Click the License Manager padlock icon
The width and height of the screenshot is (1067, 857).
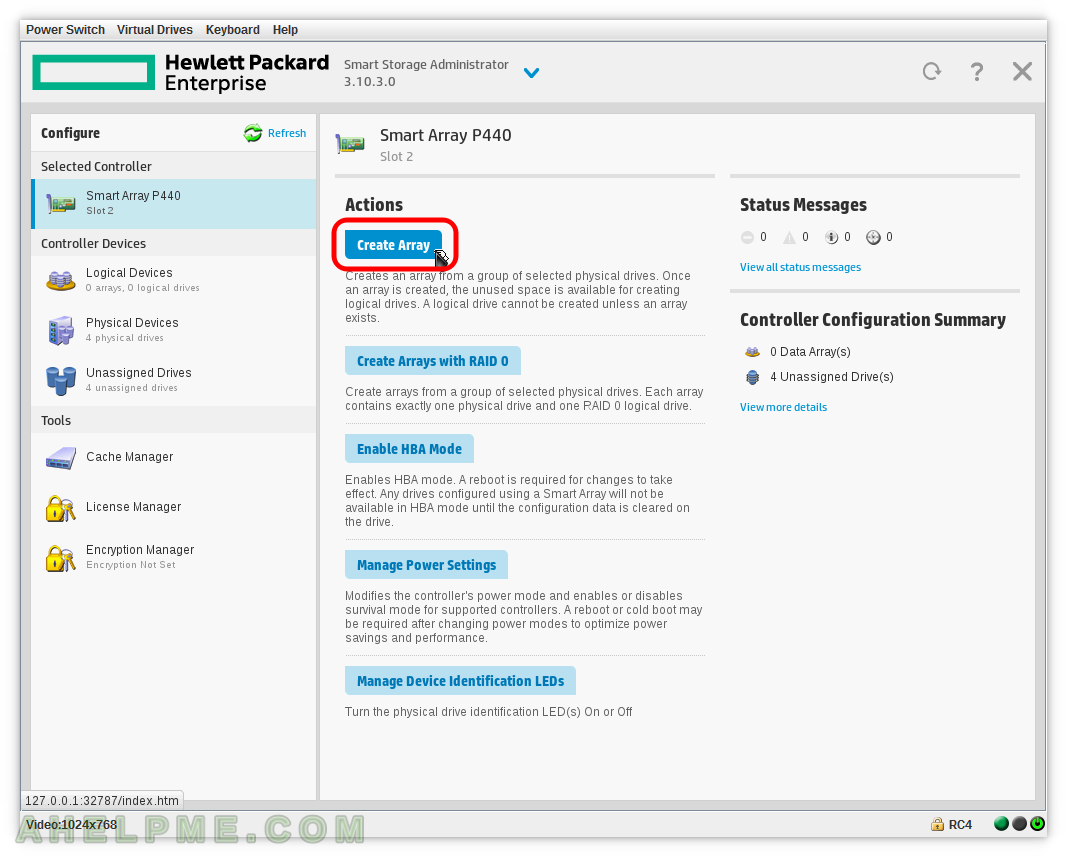coord(61,508)
